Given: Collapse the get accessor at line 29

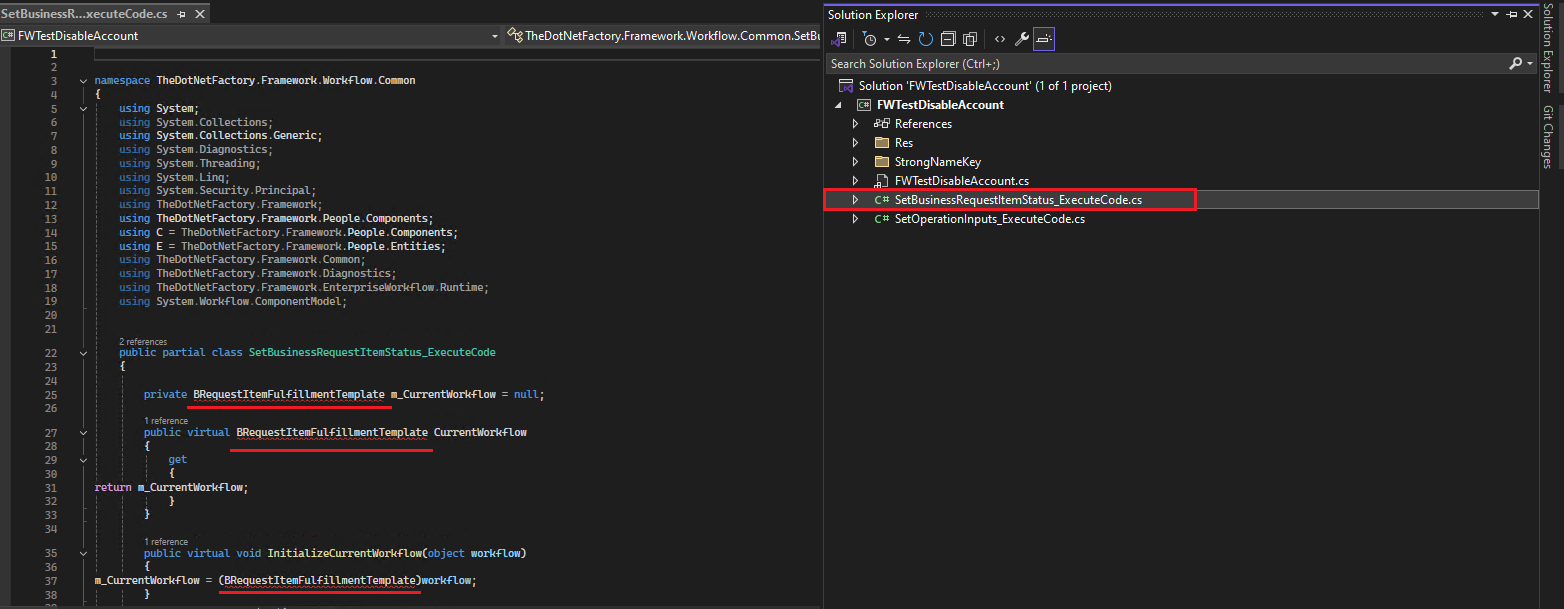Looking at the screenshot, I should coord(84,460).
